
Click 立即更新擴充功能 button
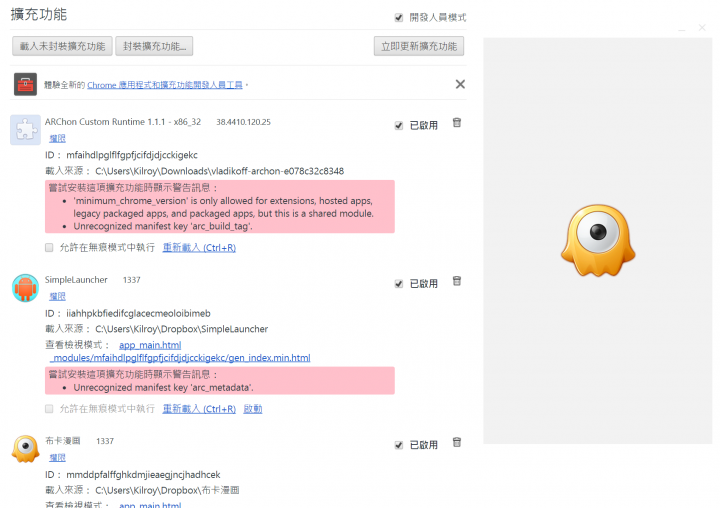click(419, 46)
